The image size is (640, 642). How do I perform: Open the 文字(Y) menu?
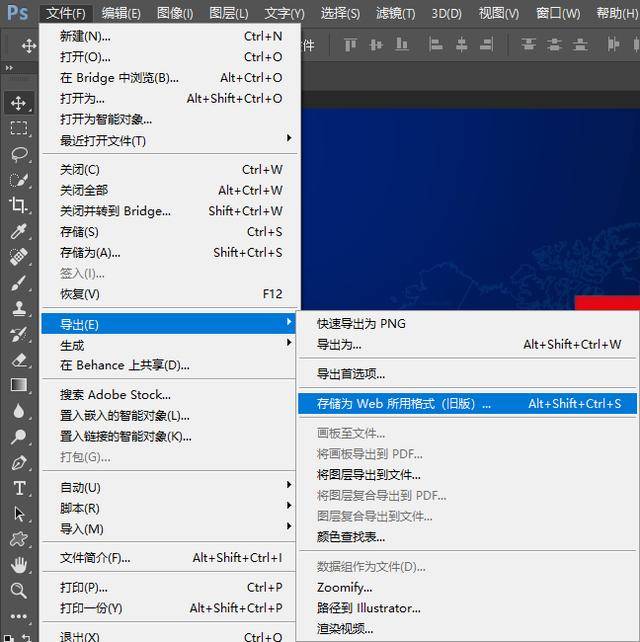point(285,14)
